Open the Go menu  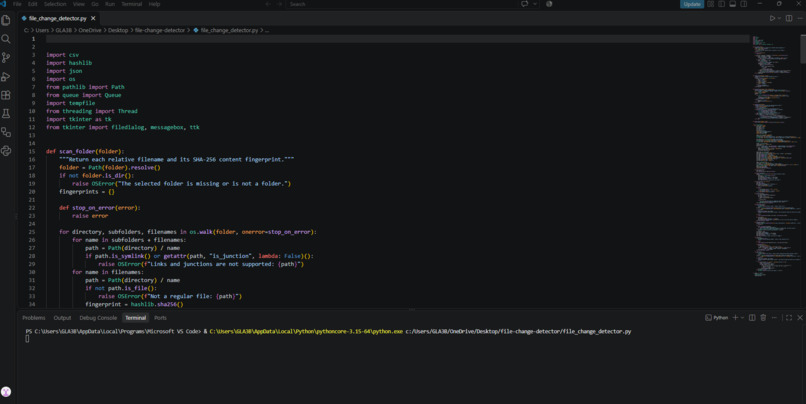coord(95,4)
